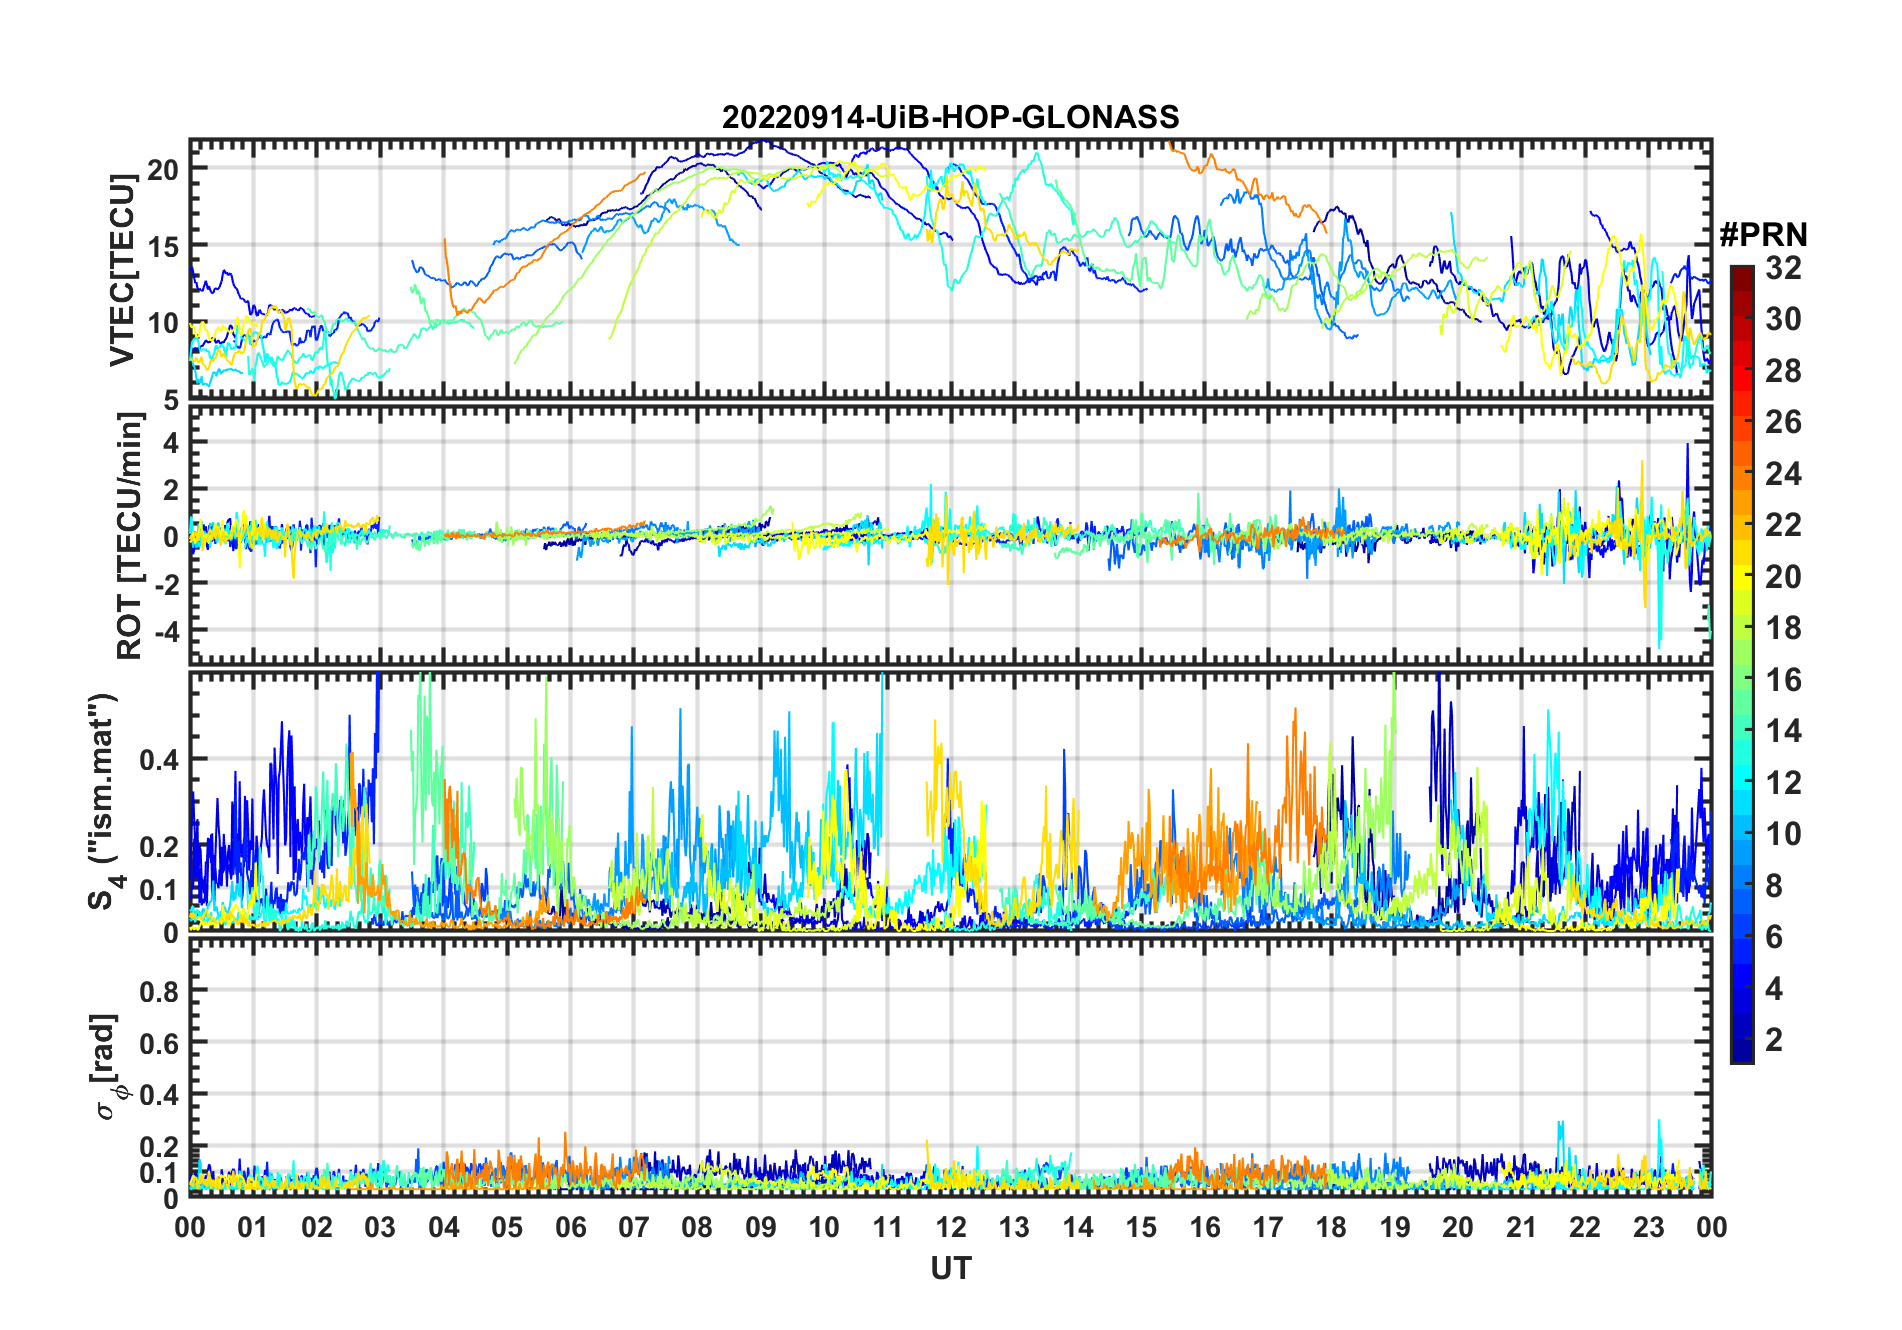
Task: Click the -4 tick label on the ROT axis
Action: (166, 631)
